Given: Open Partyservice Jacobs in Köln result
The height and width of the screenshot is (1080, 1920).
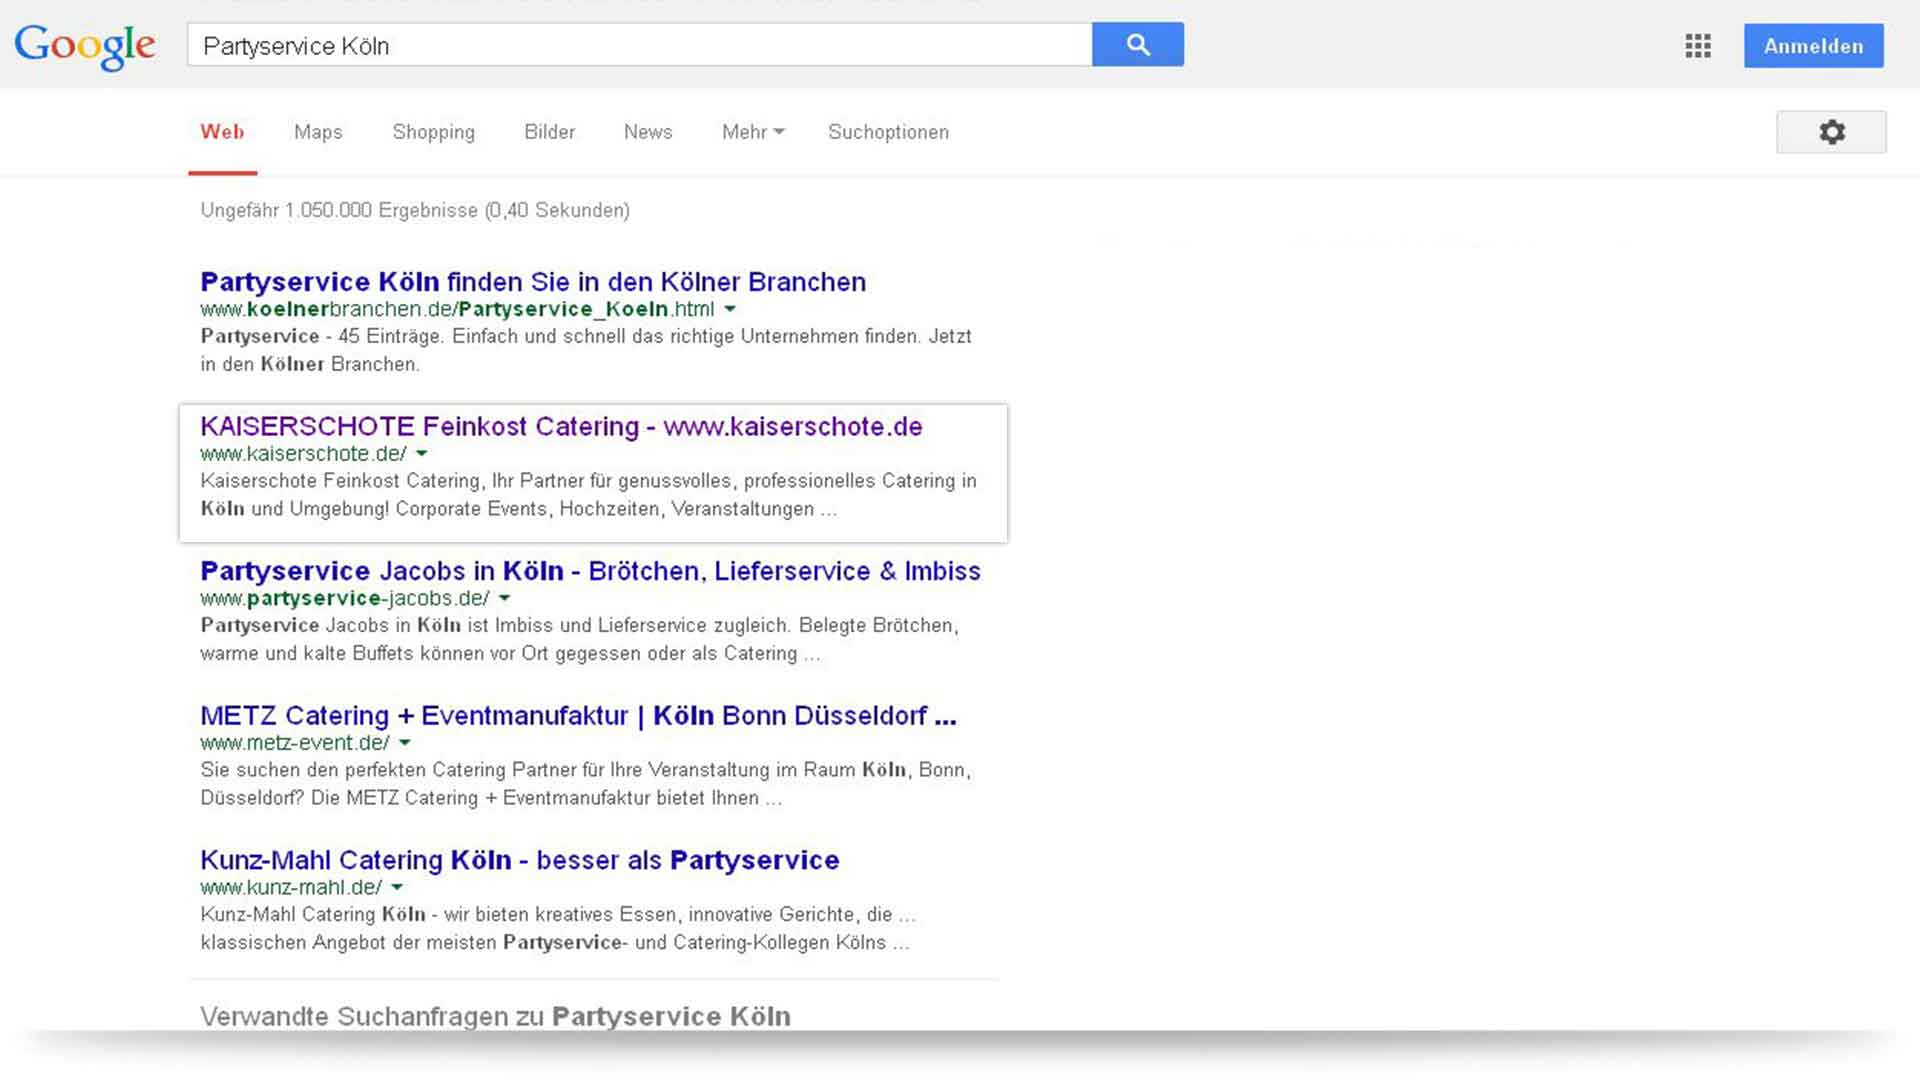Looking at the screenshot, I should [x=590, y=571].
